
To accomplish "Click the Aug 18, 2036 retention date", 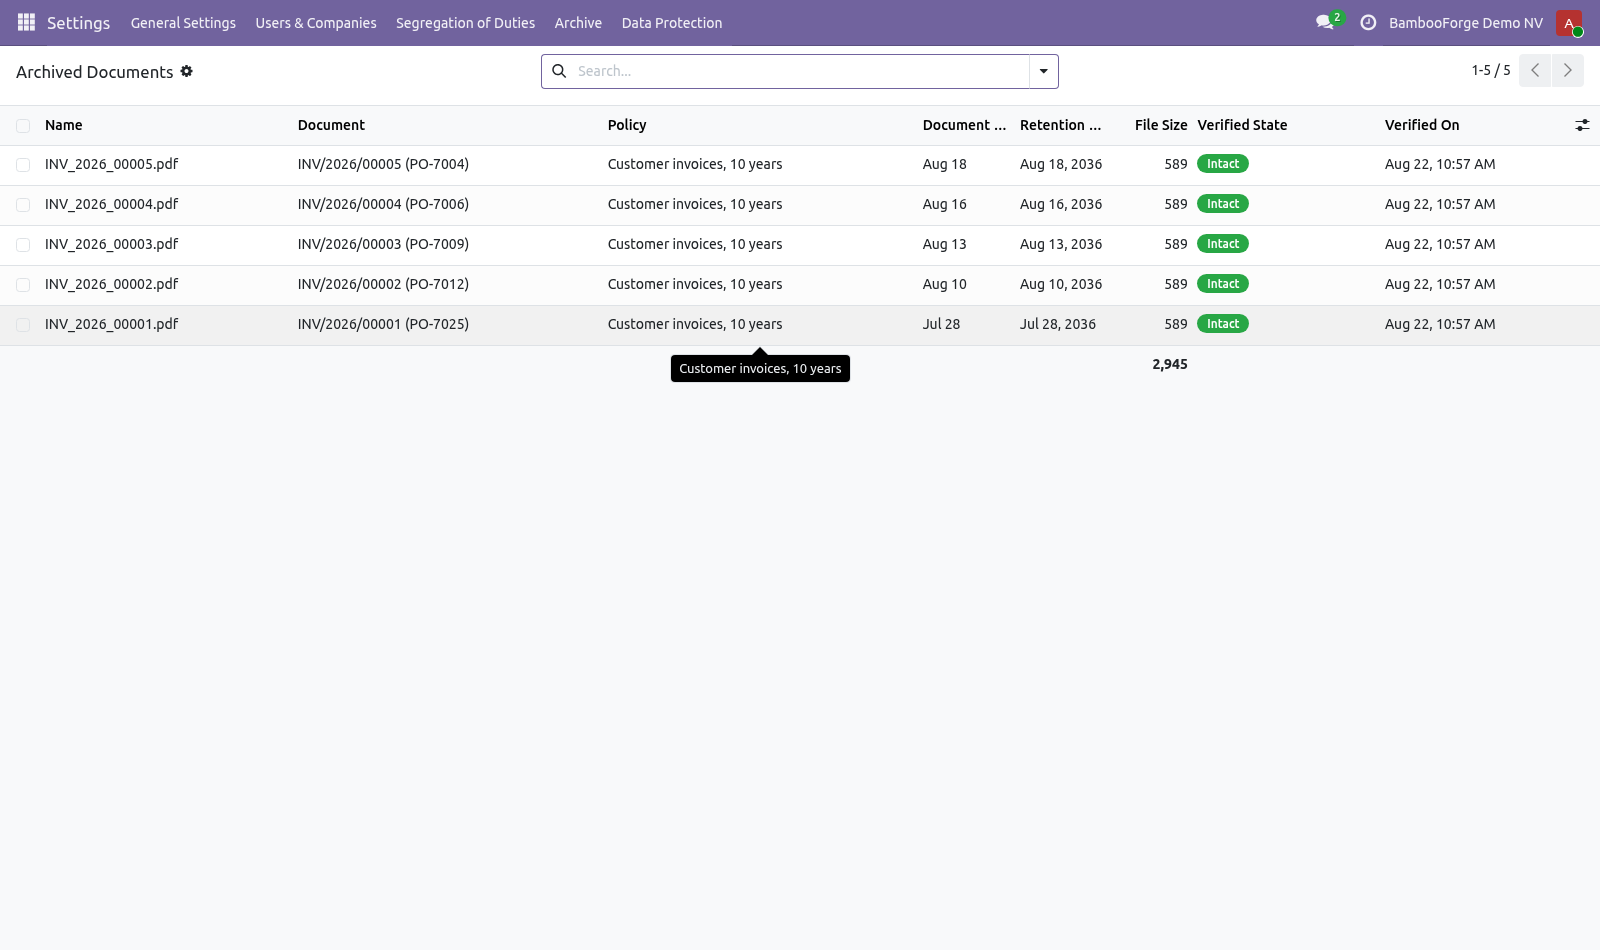I will (x=1061, y=164).
